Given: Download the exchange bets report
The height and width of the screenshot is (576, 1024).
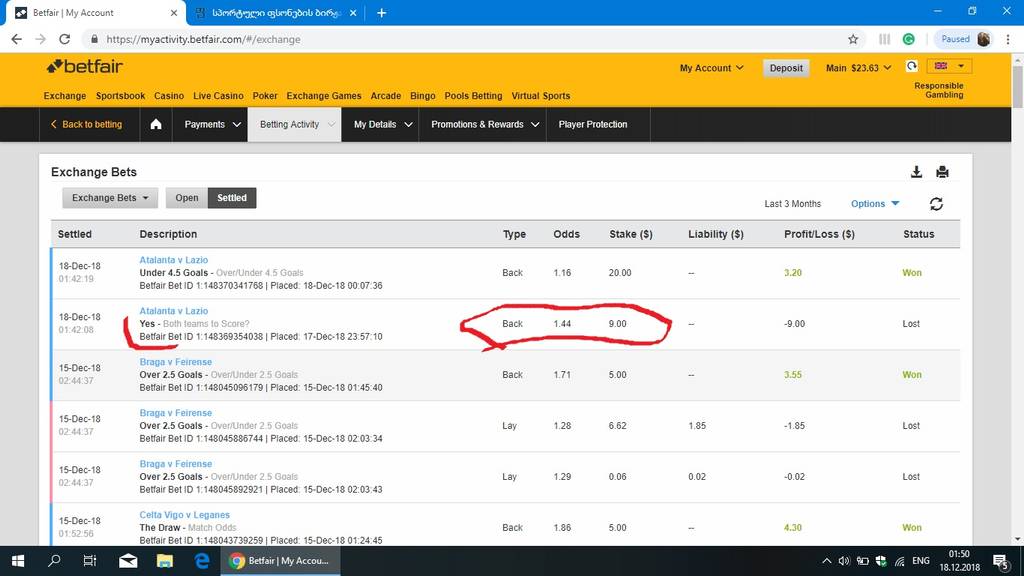Looking at the screenshot, I should point(916,172).
